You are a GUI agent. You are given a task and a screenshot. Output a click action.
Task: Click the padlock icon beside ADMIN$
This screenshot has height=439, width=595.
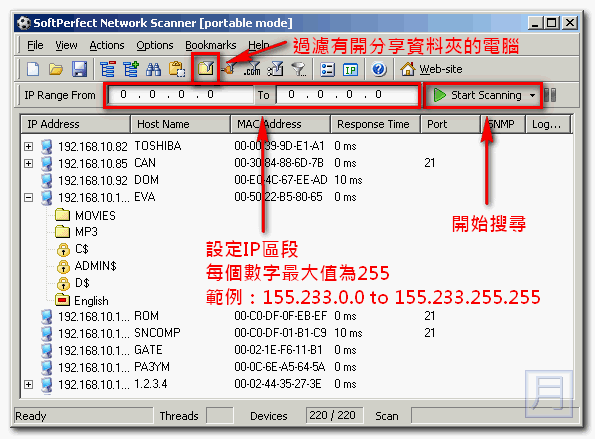[x=63, y=267]
